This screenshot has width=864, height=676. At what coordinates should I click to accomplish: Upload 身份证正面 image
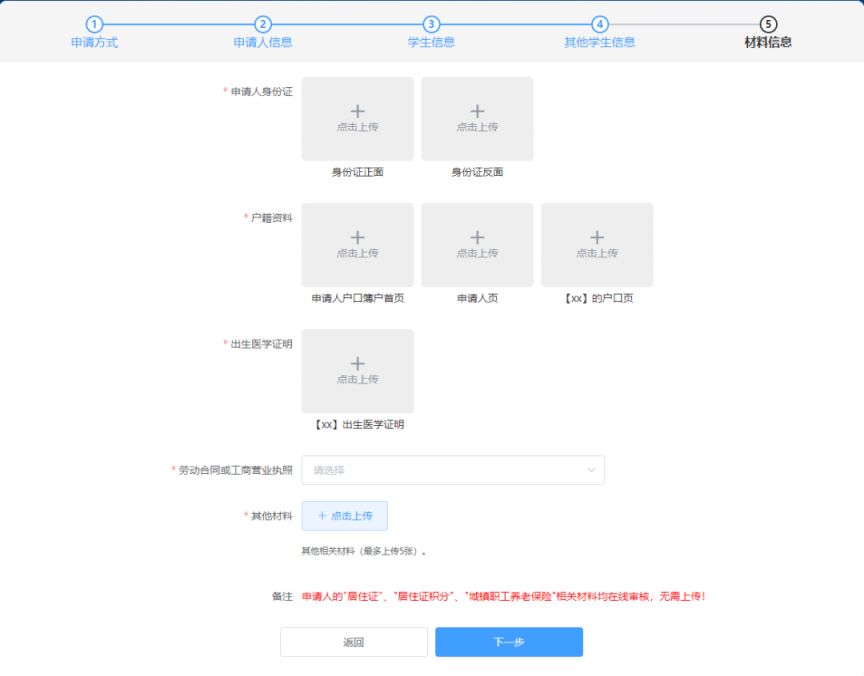[358, 118]
